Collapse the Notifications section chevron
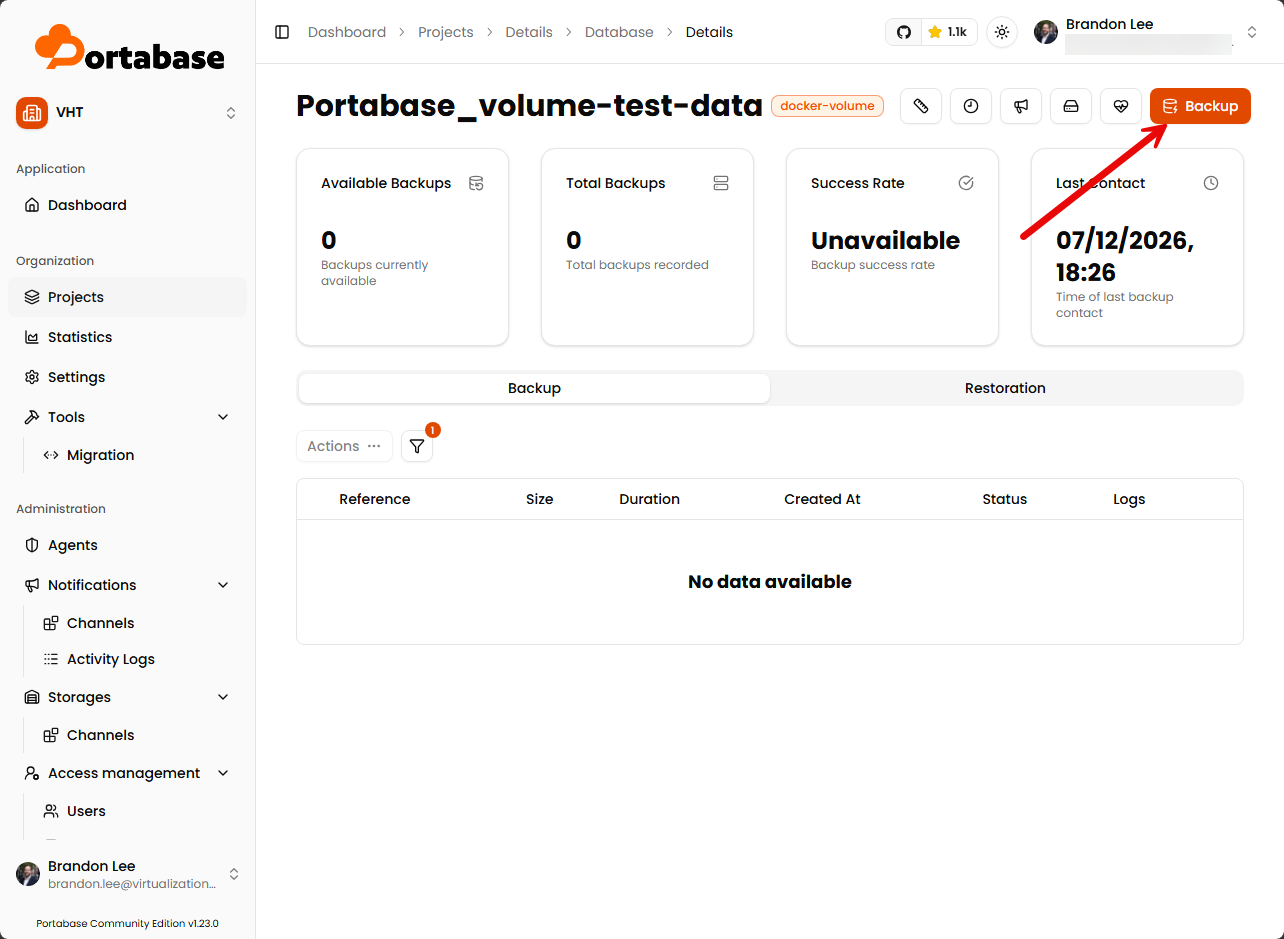Screen dimensions: 1284x939 (x=223, y=585)
